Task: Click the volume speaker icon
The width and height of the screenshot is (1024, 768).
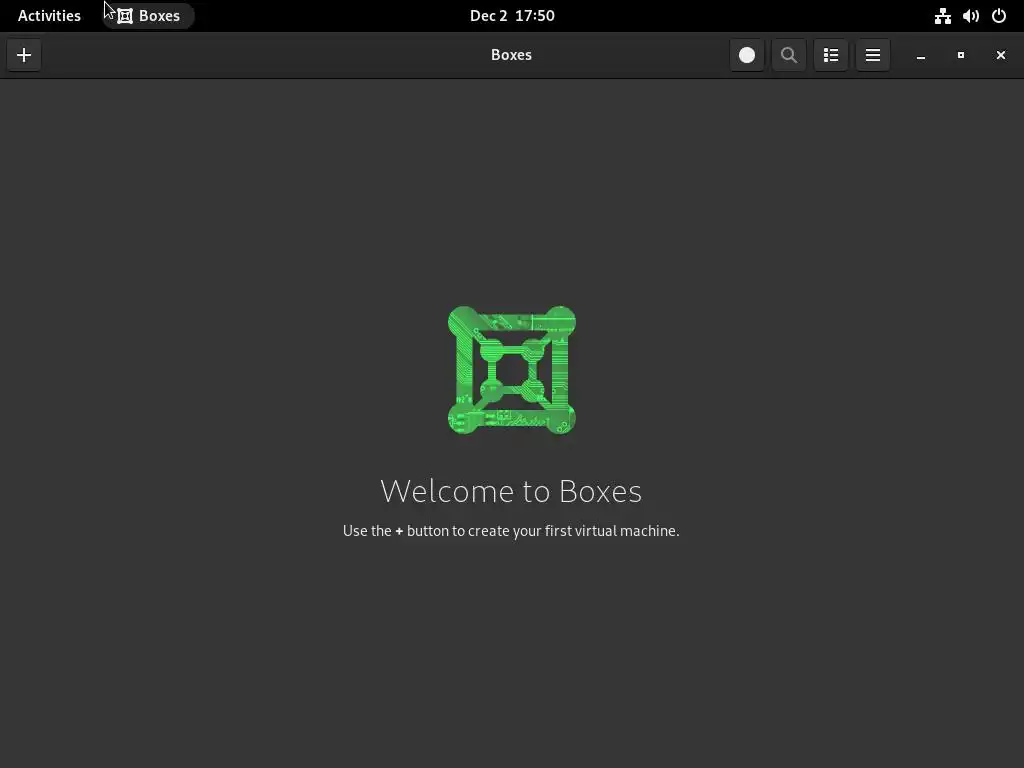Action: [970, 16]
